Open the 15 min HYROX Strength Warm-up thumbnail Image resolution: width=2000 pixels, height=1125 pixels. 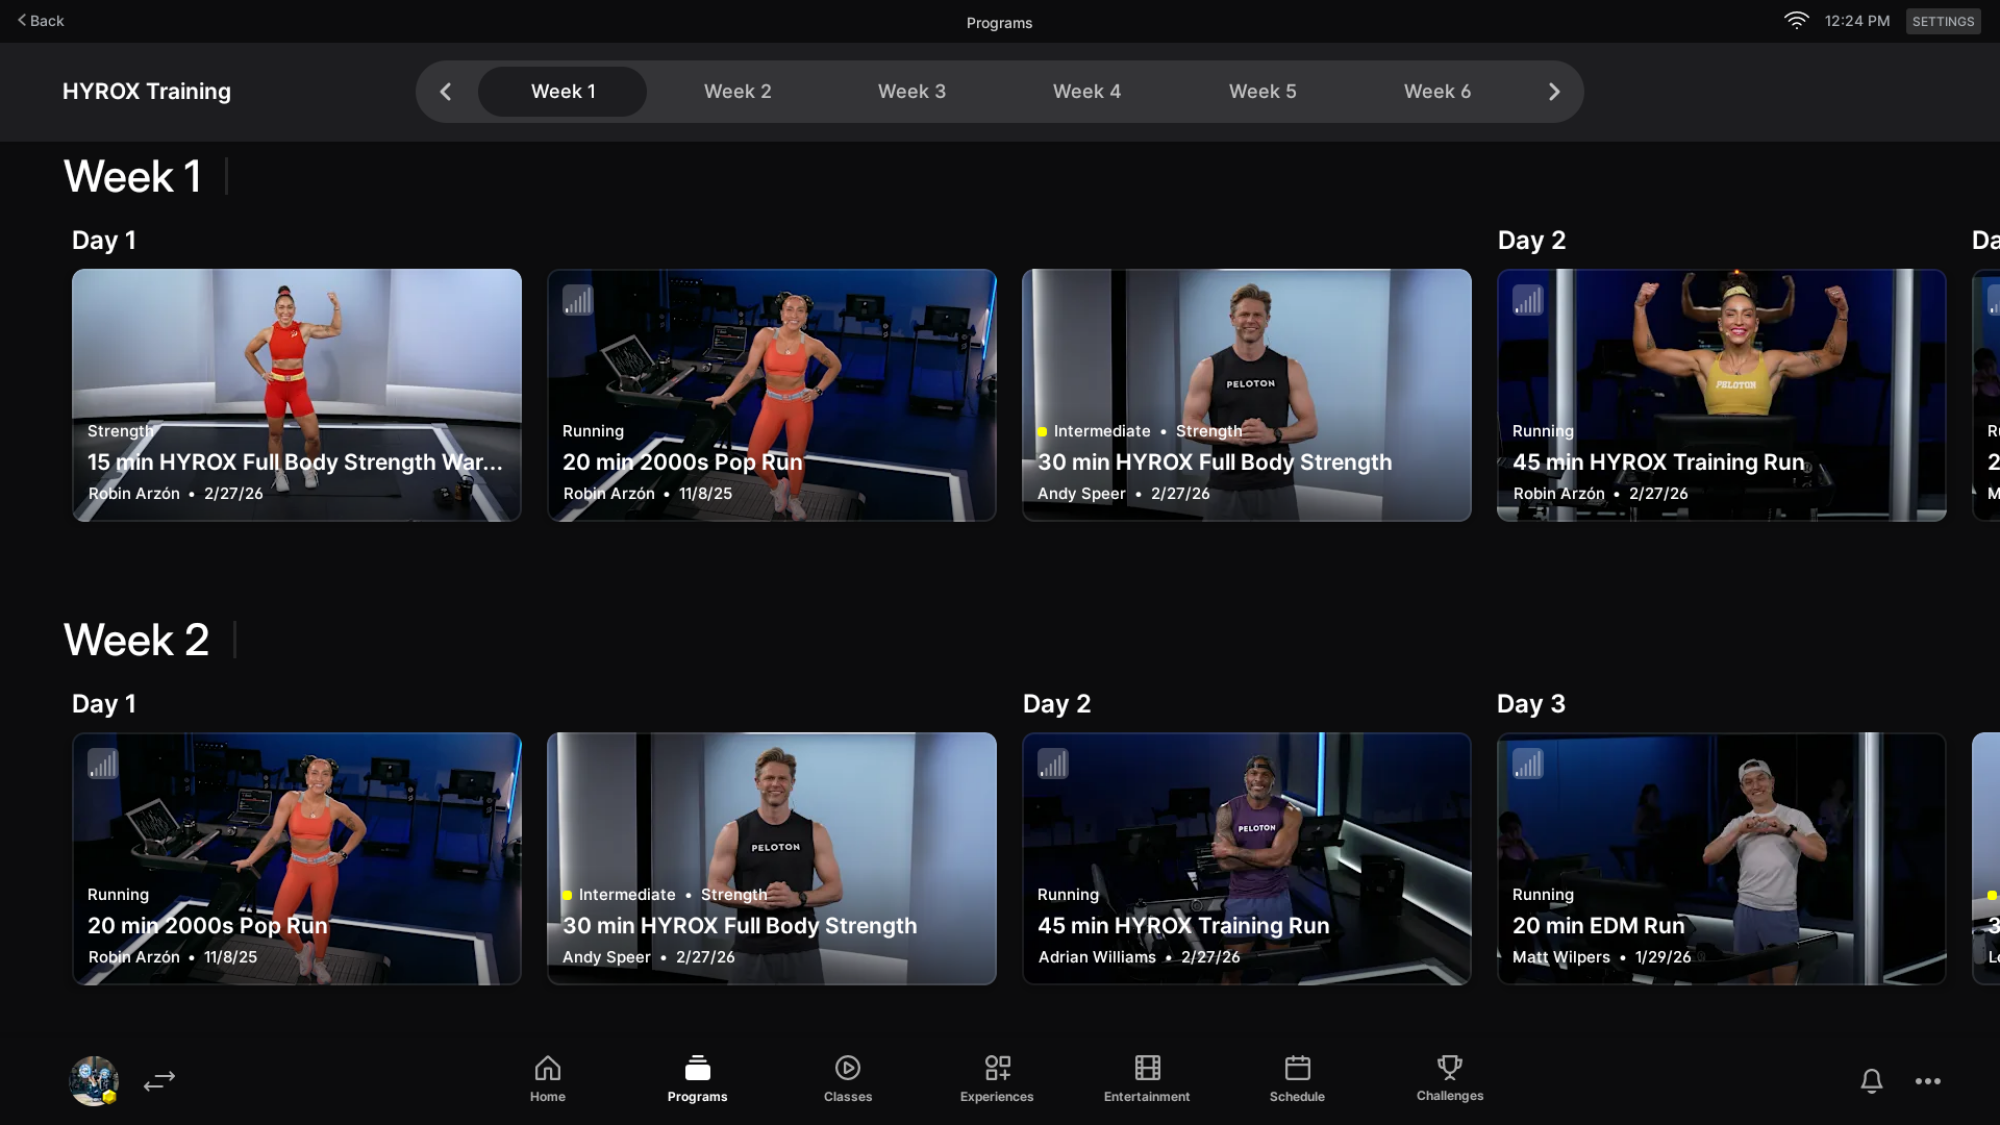296,394
